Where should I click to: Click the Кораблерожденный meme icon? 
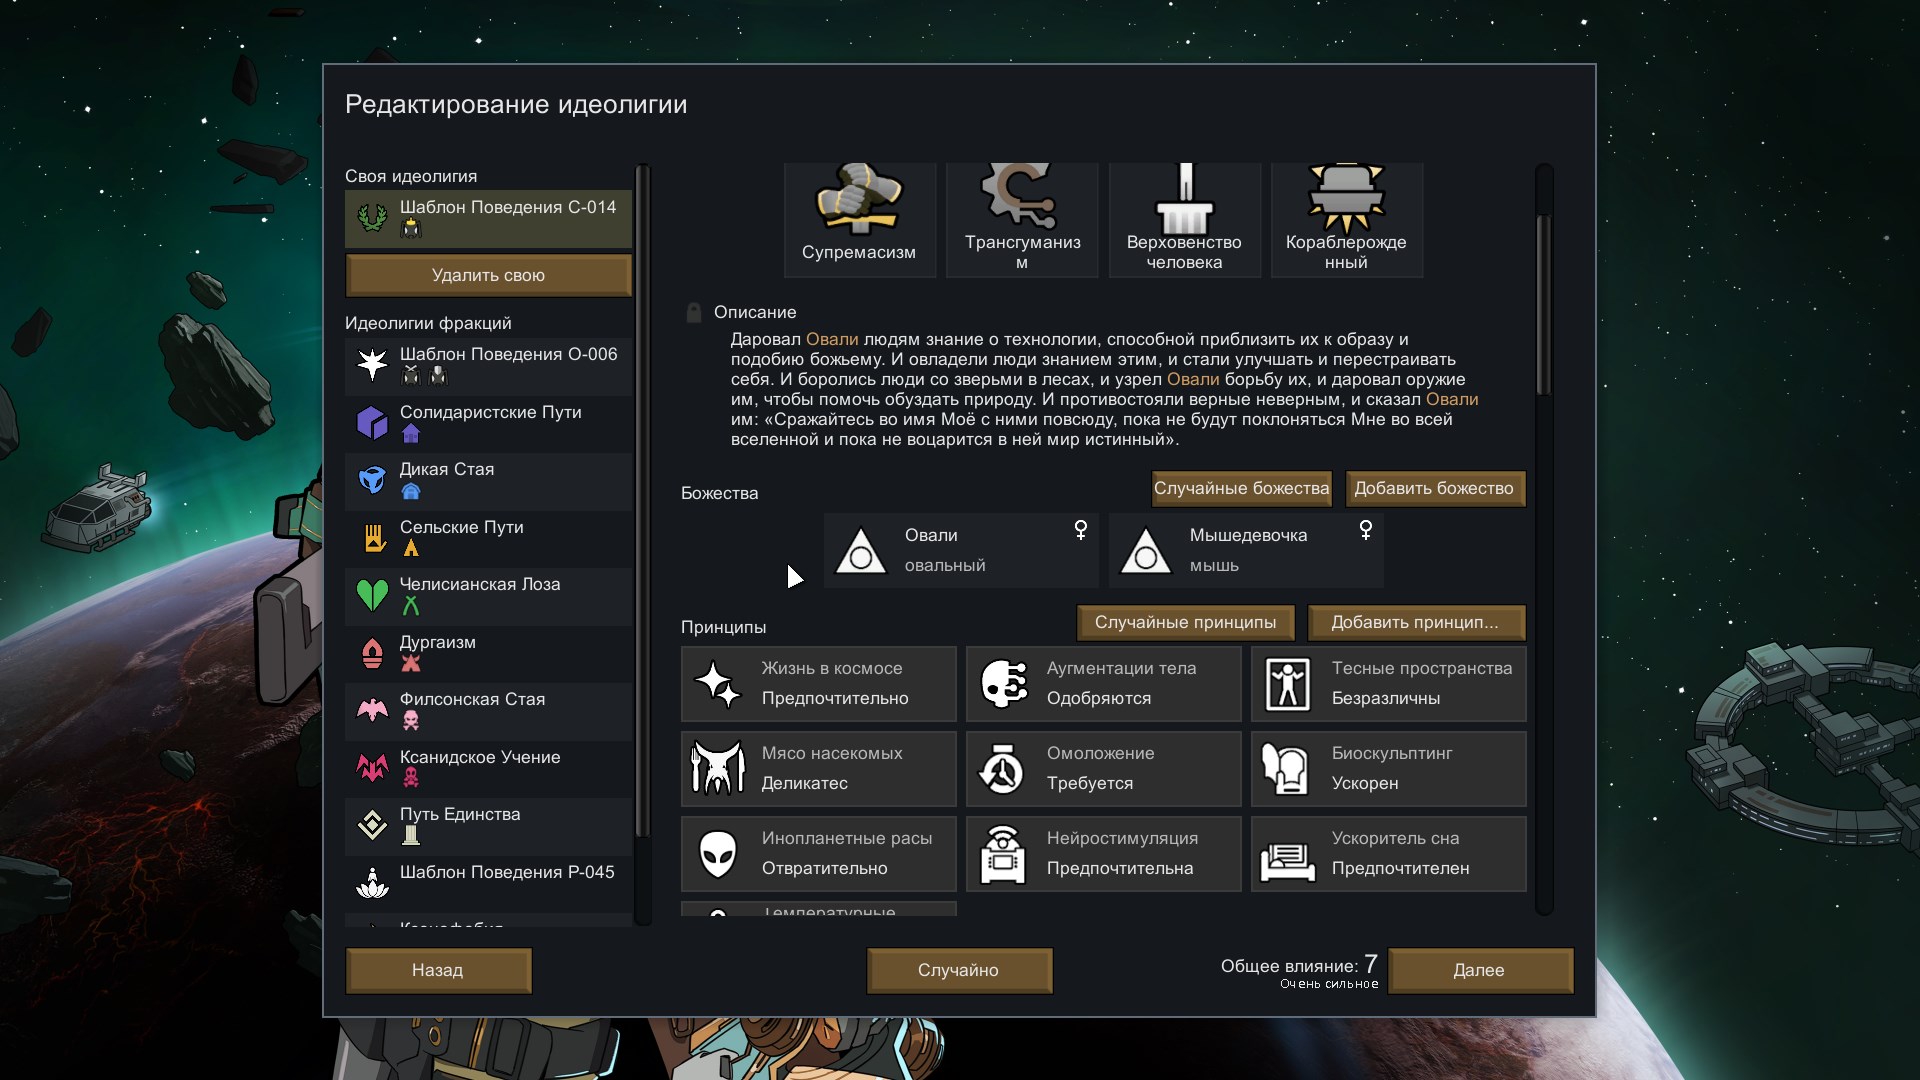coord(1345,198)
